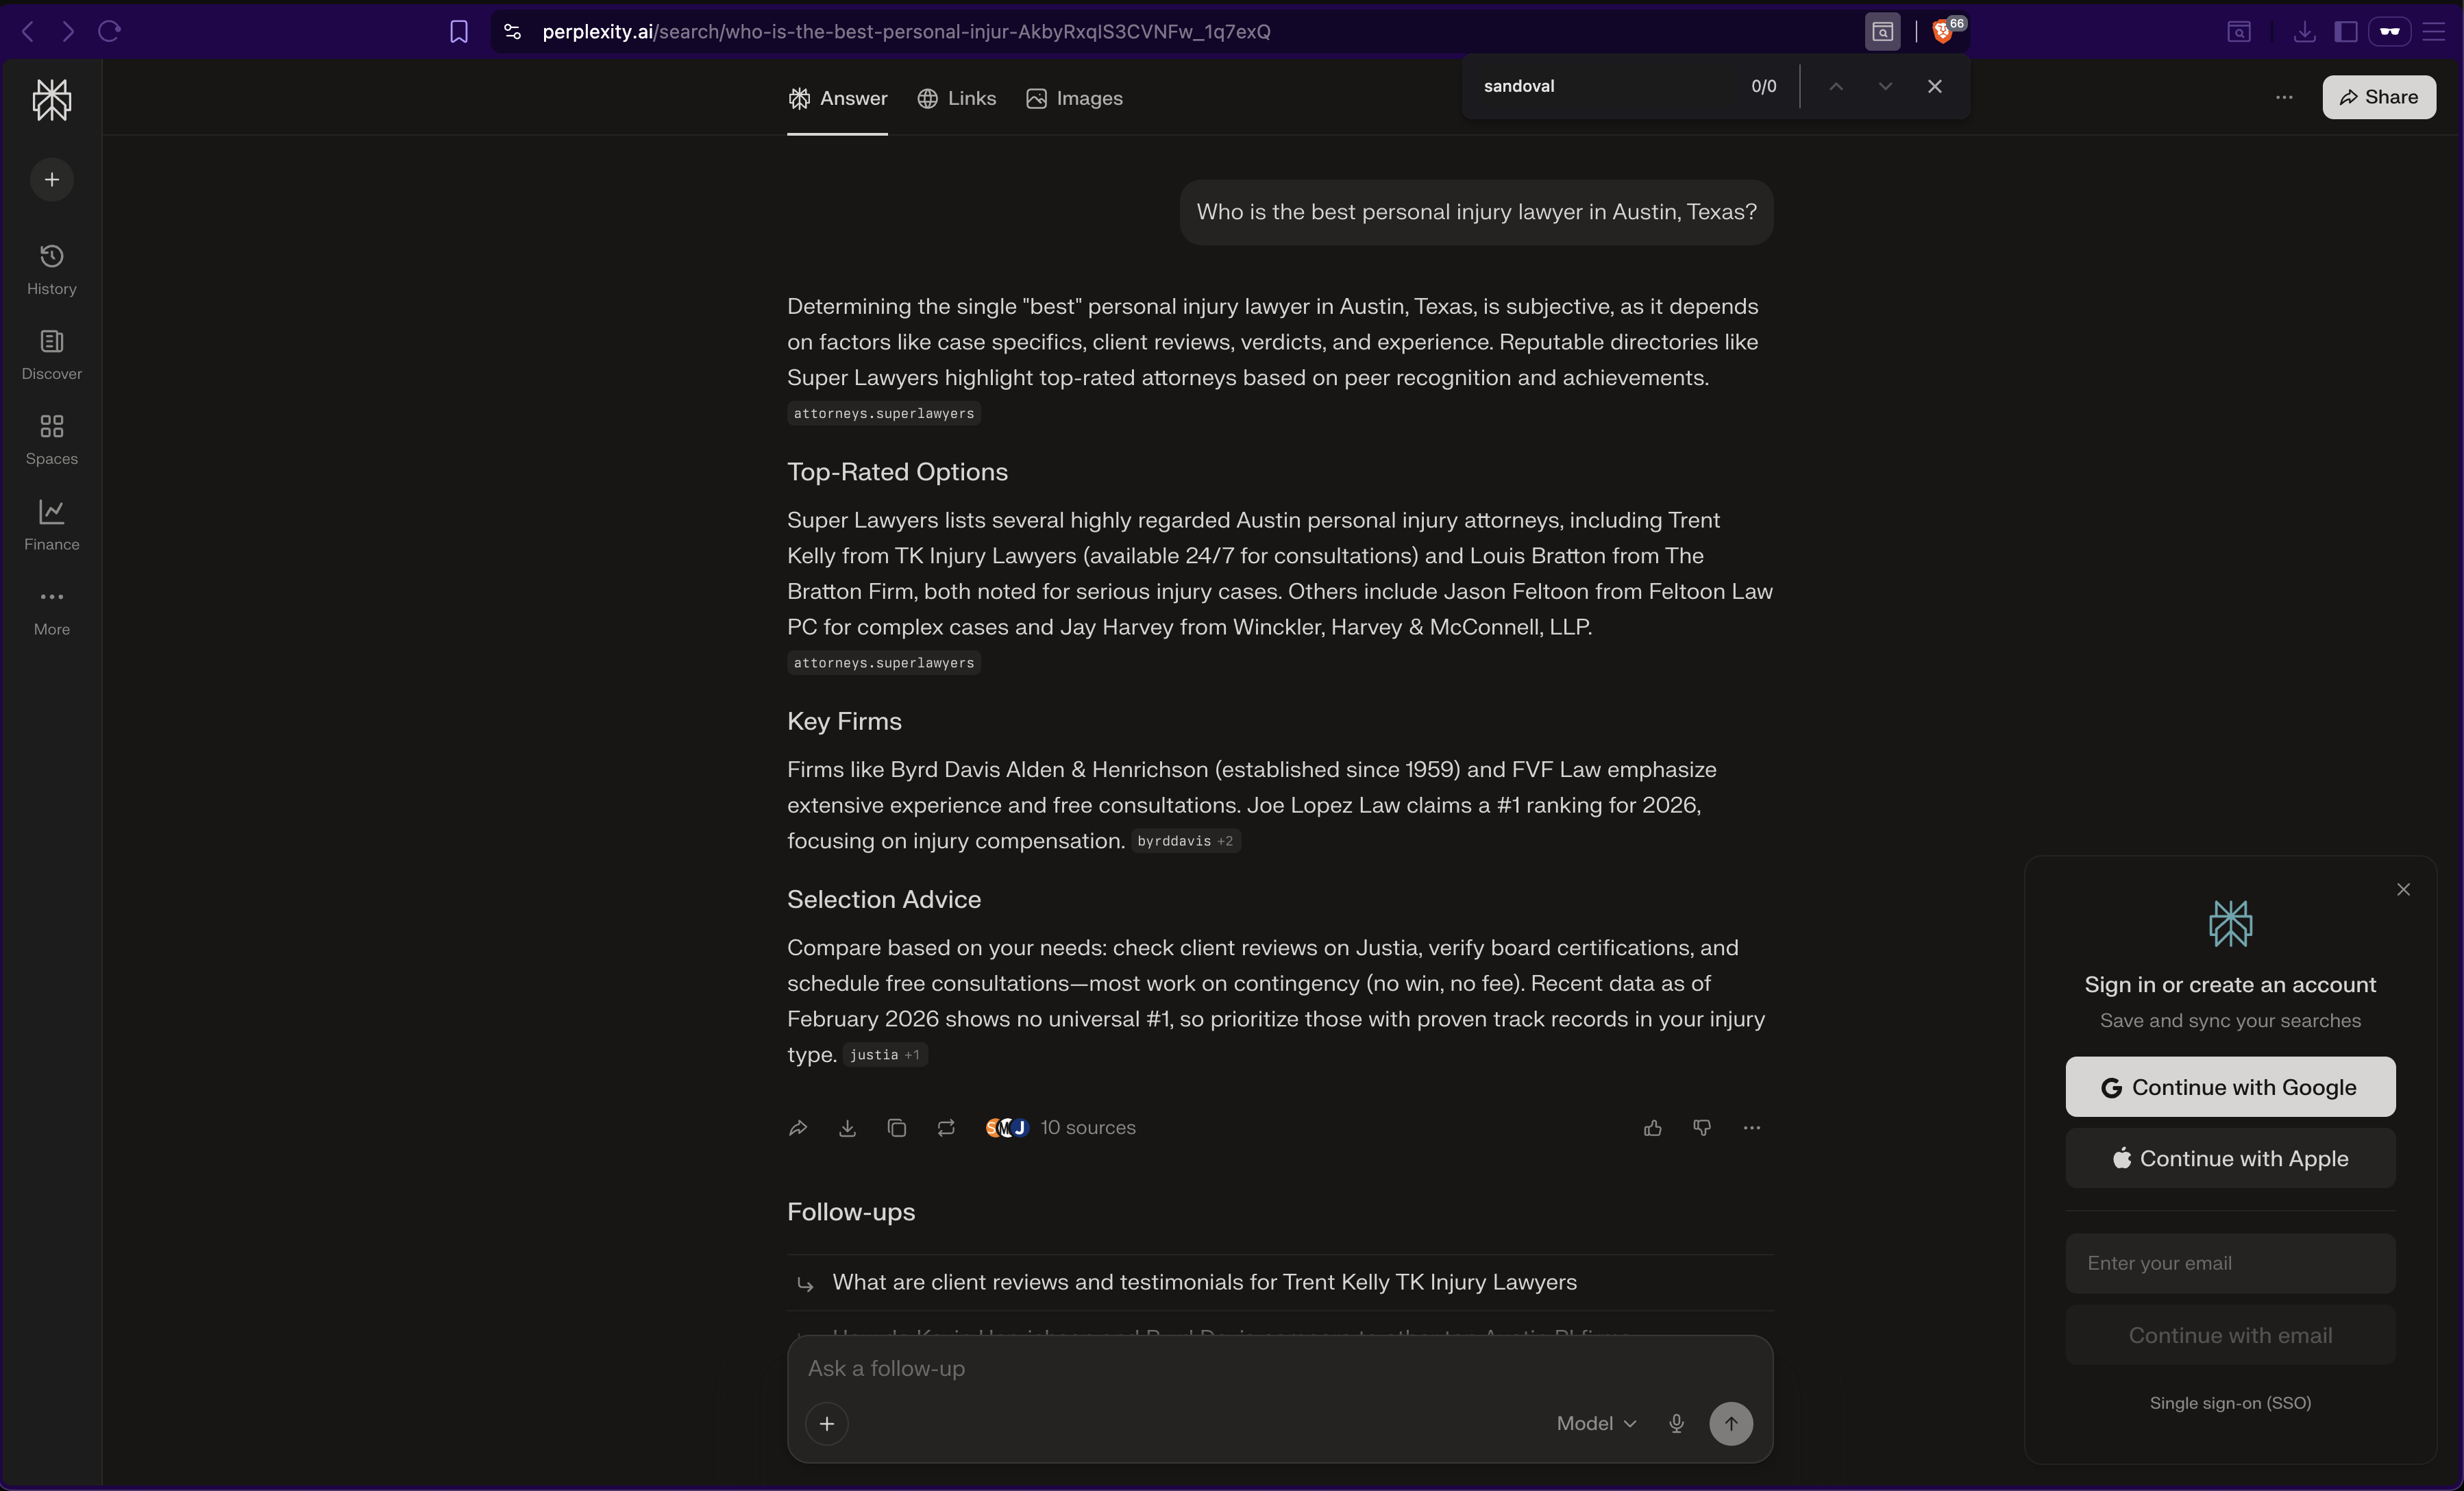
Task: Rewrite the answer with the regenerate icon
Action: 945,1128
